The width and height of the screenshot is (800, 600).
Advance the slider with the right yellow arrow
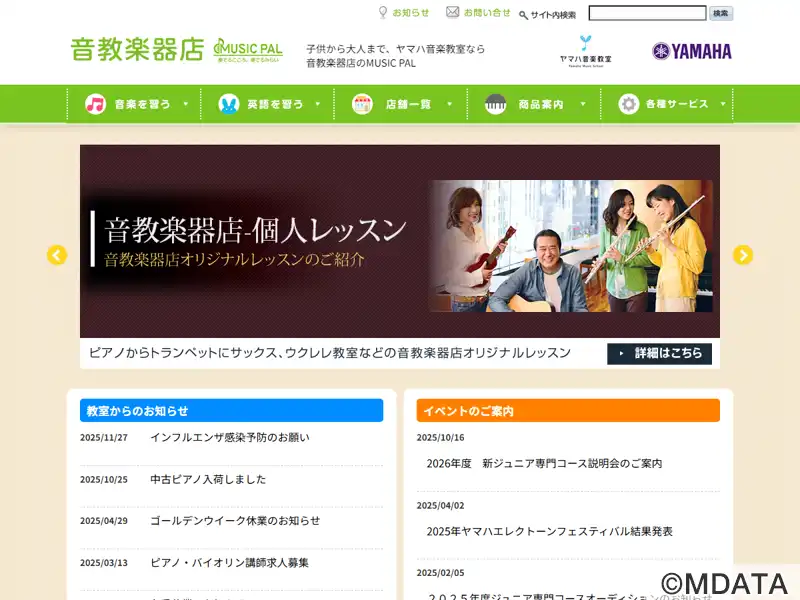pos(743,255)
